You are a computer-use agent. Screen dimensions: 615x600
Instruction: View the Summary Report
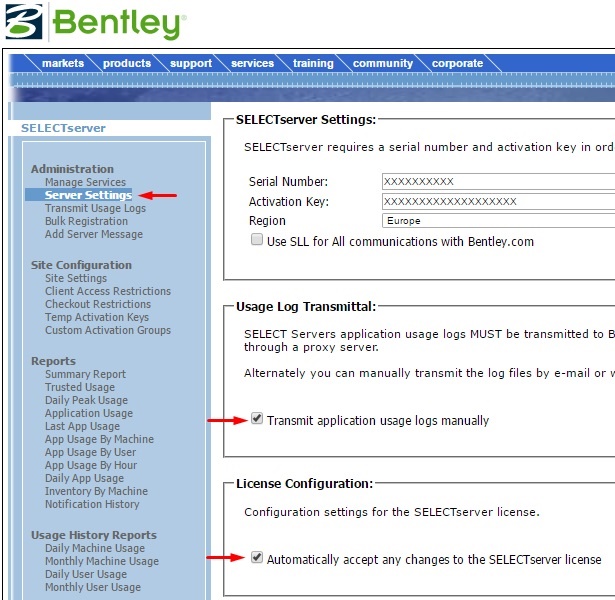[85, 374]
